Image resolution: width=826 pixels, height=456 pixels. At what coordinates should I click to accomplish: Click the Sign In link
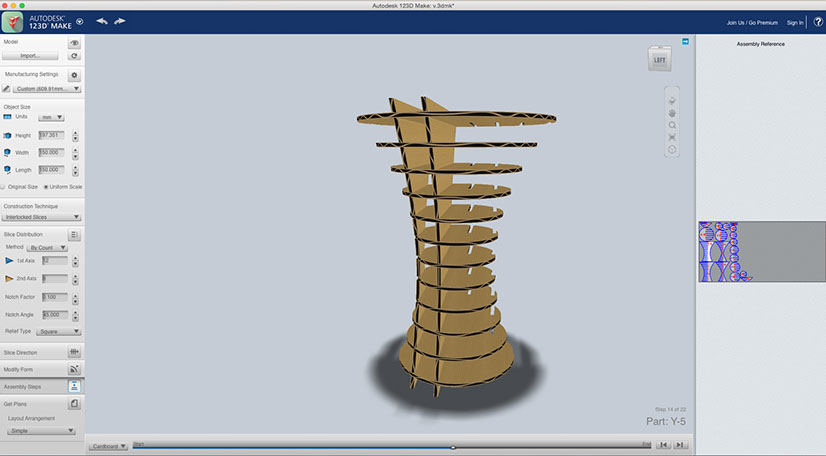[x=795, y=23]
